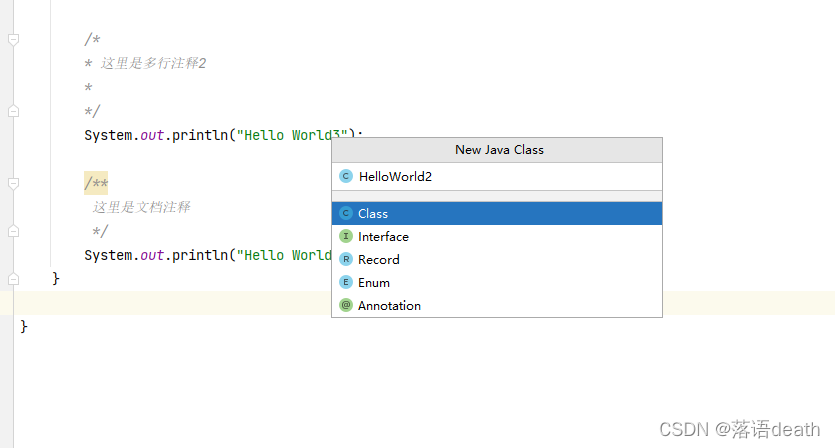Screen dimensions: 835x448
Task: Click the @ Annotation icon
Action: (x=346, y=305)
